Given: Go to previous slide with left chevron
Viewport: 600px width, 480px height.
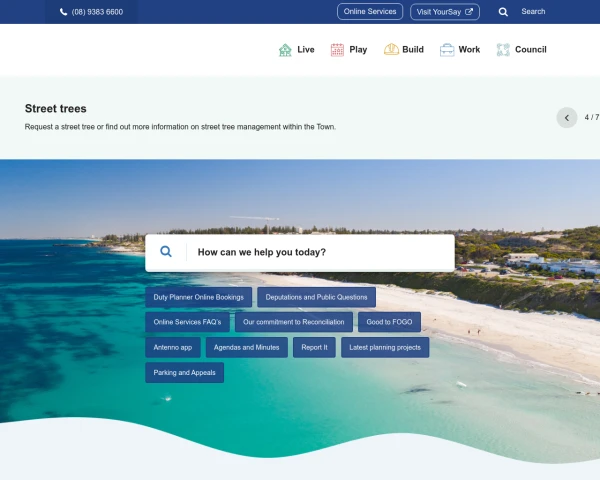Looking at the screenshot, I should pos(567,117).
